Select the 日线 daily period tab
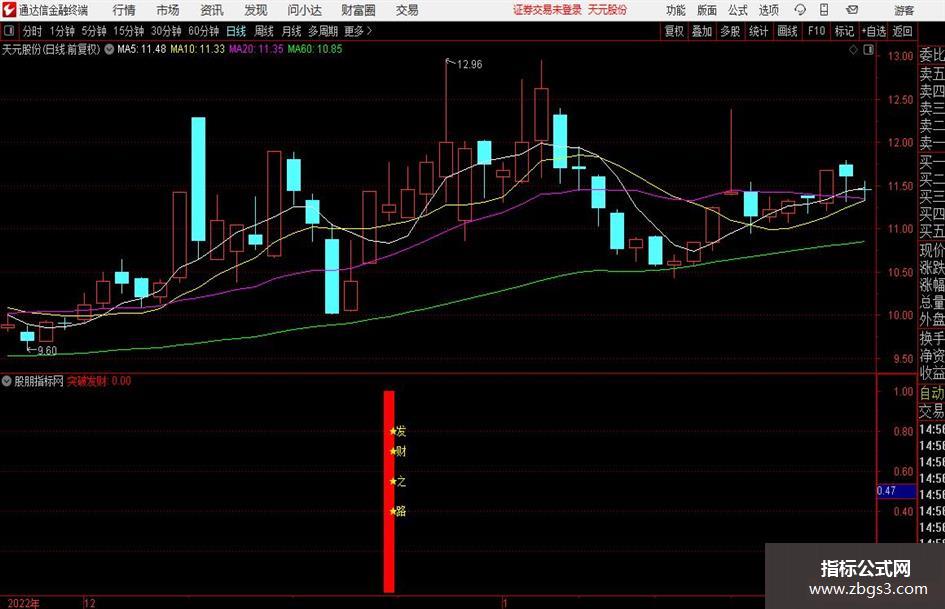This screenshot has height=609, width=945. pos(236,31)
